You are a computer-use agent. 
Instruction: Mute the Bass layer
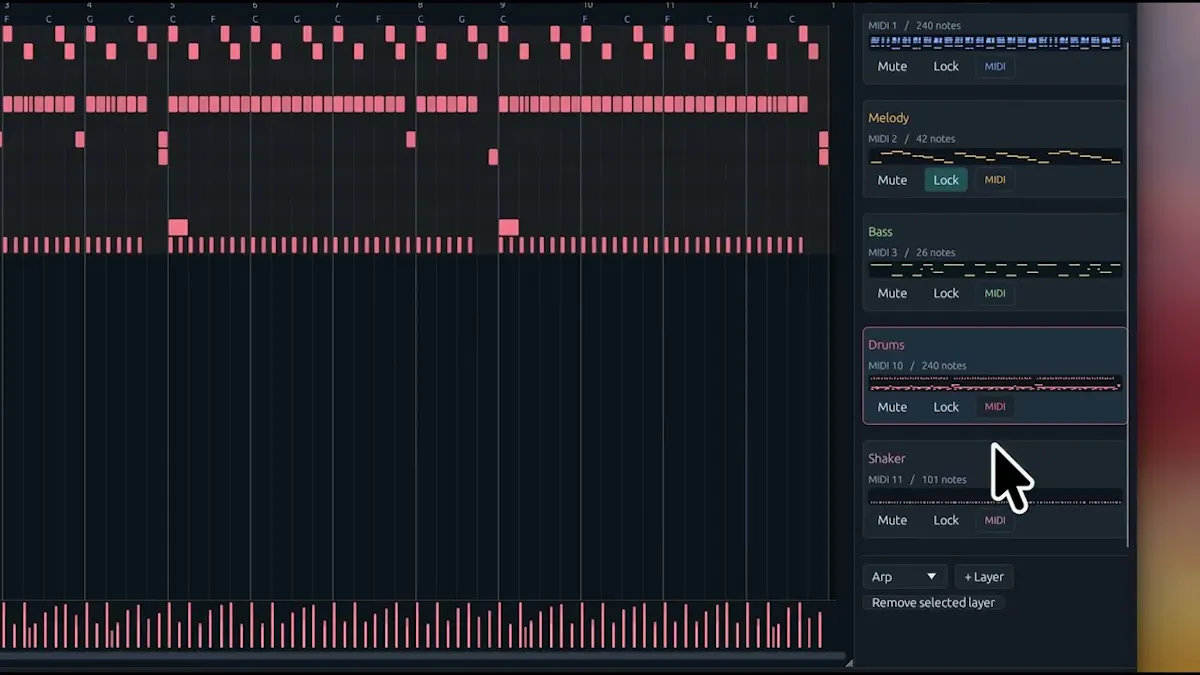pos(892,293)
